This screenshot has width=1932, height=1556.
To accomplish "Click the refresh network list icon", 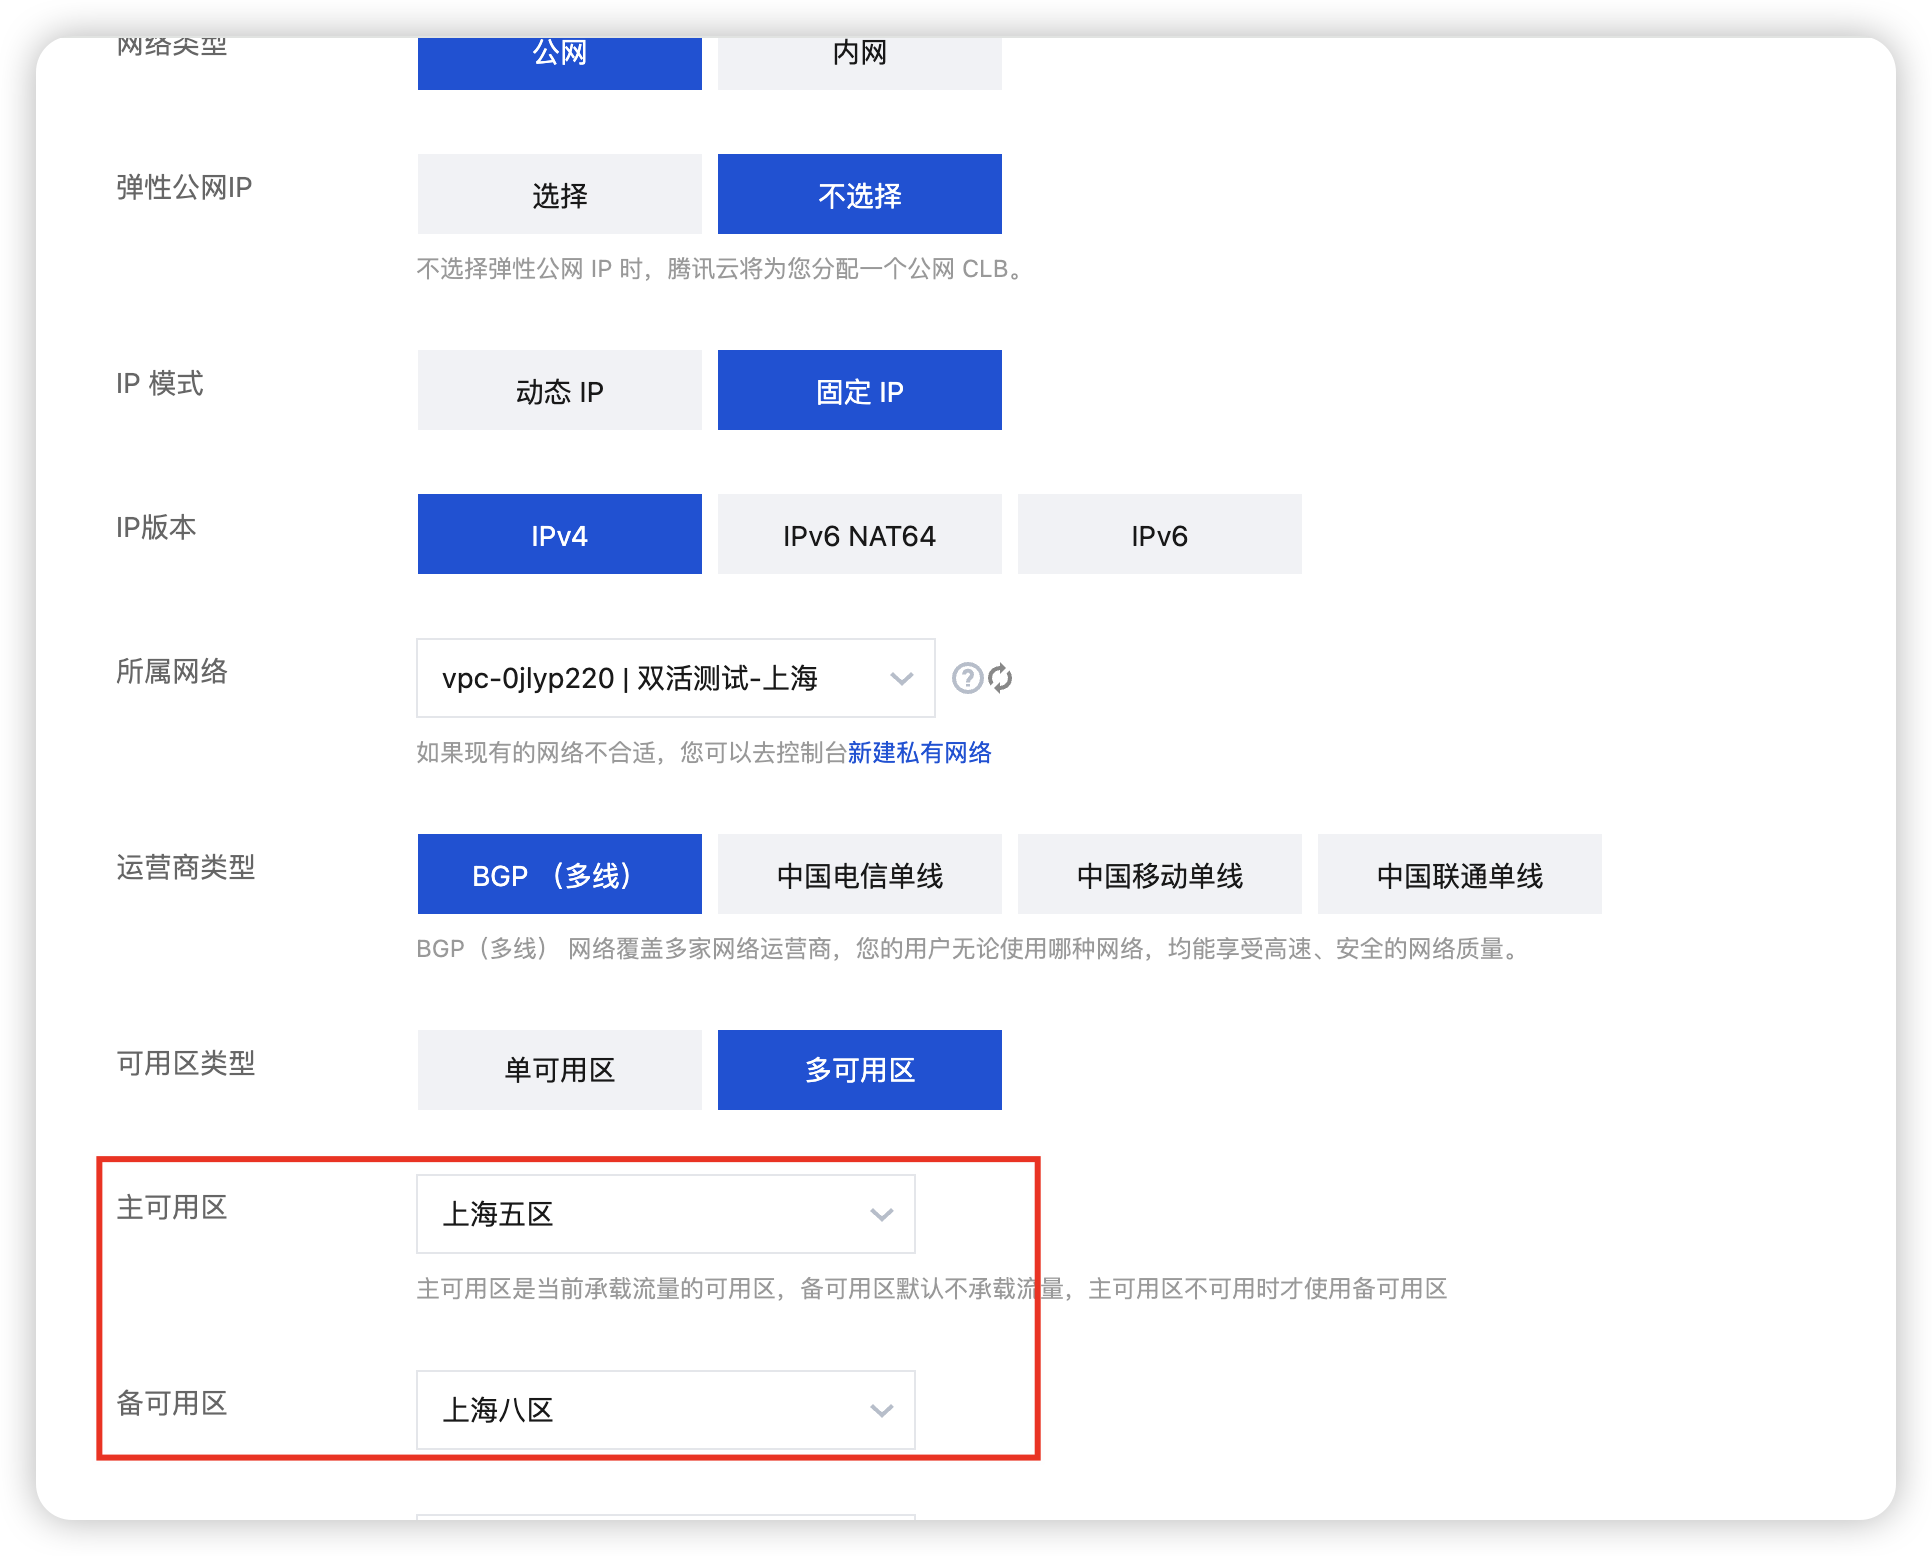I will tap(1000, 678).
